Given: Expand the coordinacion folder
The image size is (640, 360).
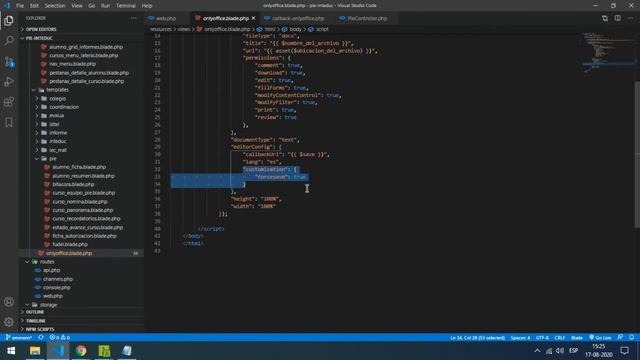Looking at the screenshot, I should click(x=64, y=107).
